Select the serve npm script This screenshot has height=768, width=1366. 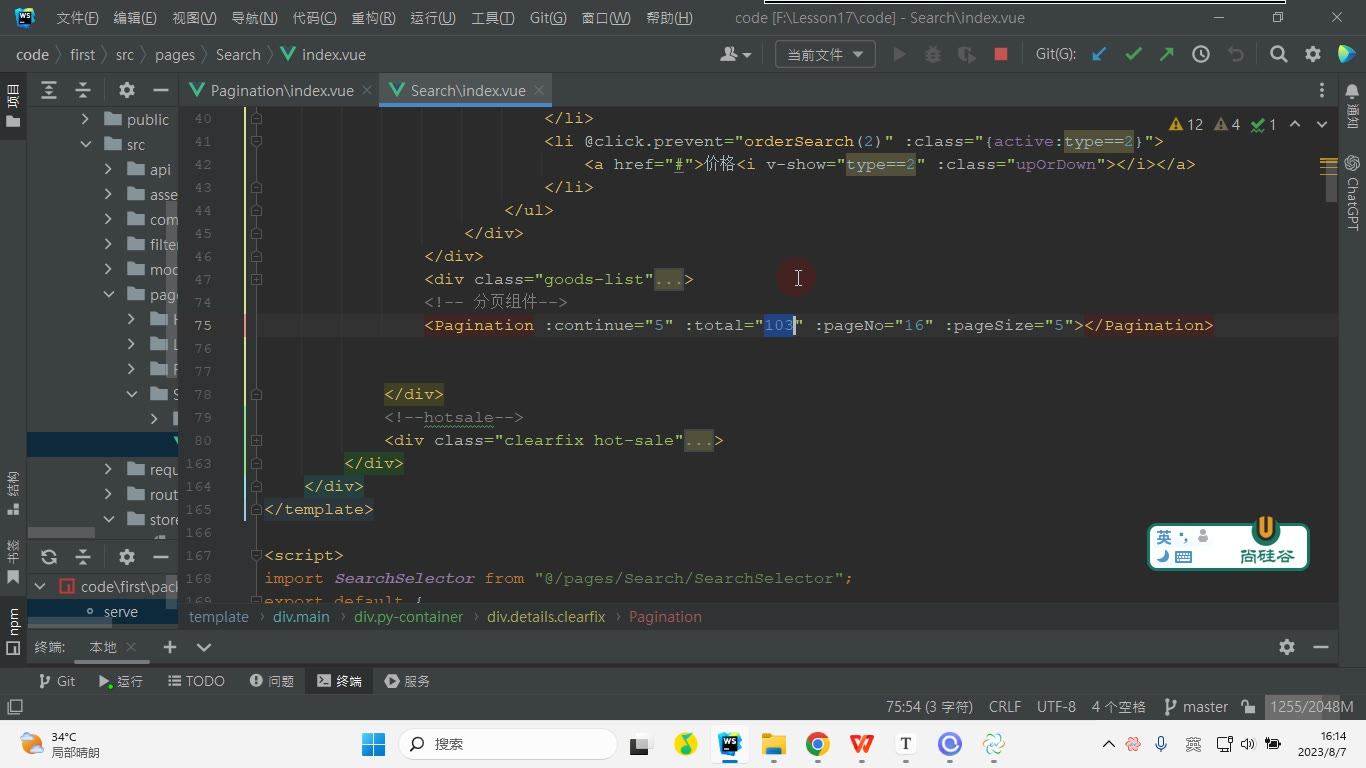120,612
